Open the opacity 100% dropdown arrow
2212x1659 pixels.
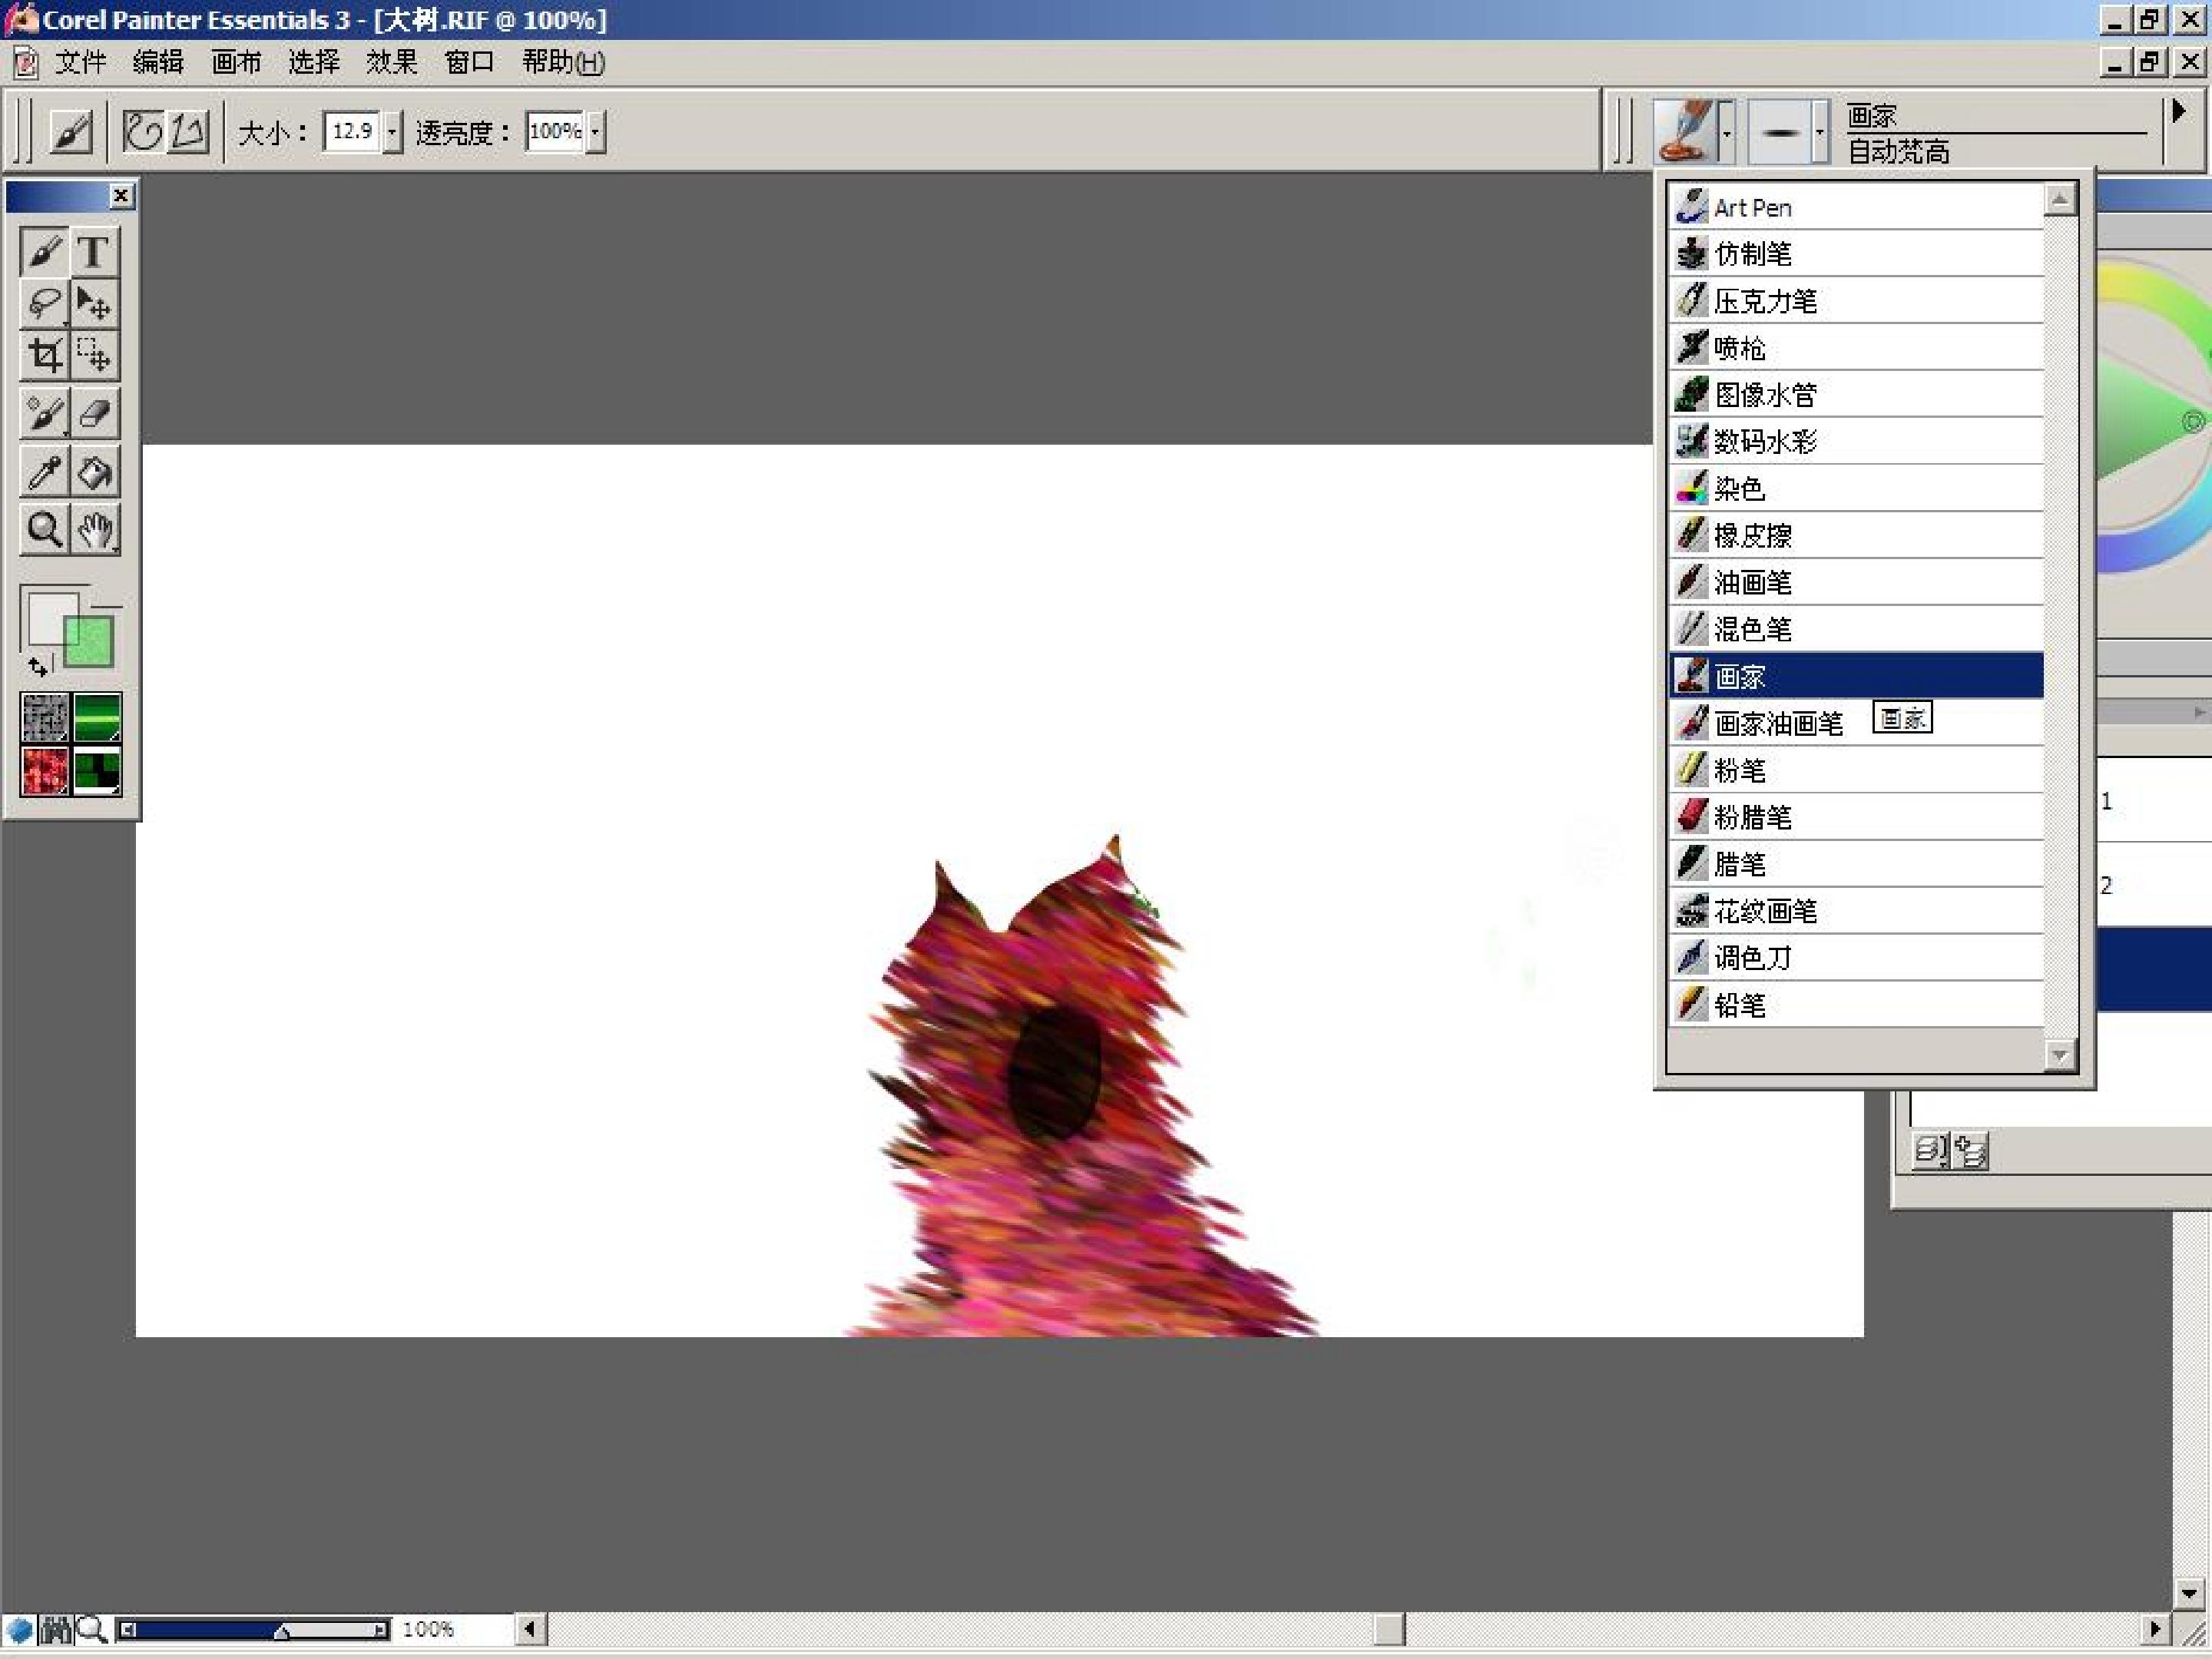click(595, 131)
